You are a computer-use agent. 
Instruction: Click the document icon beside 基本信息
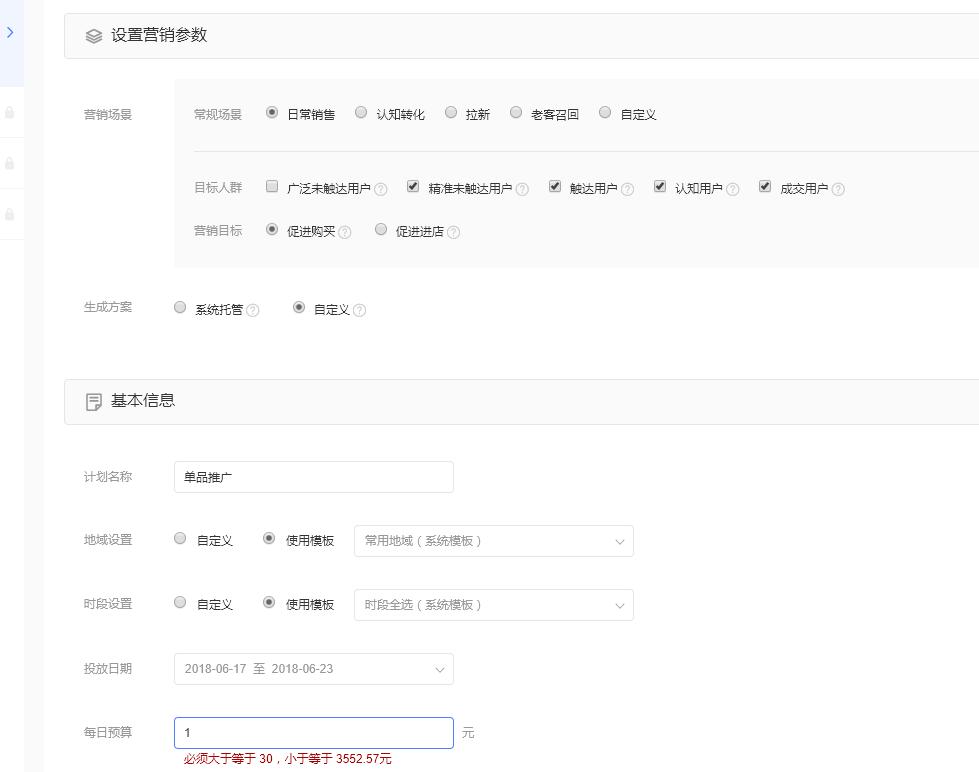(94, 400)
